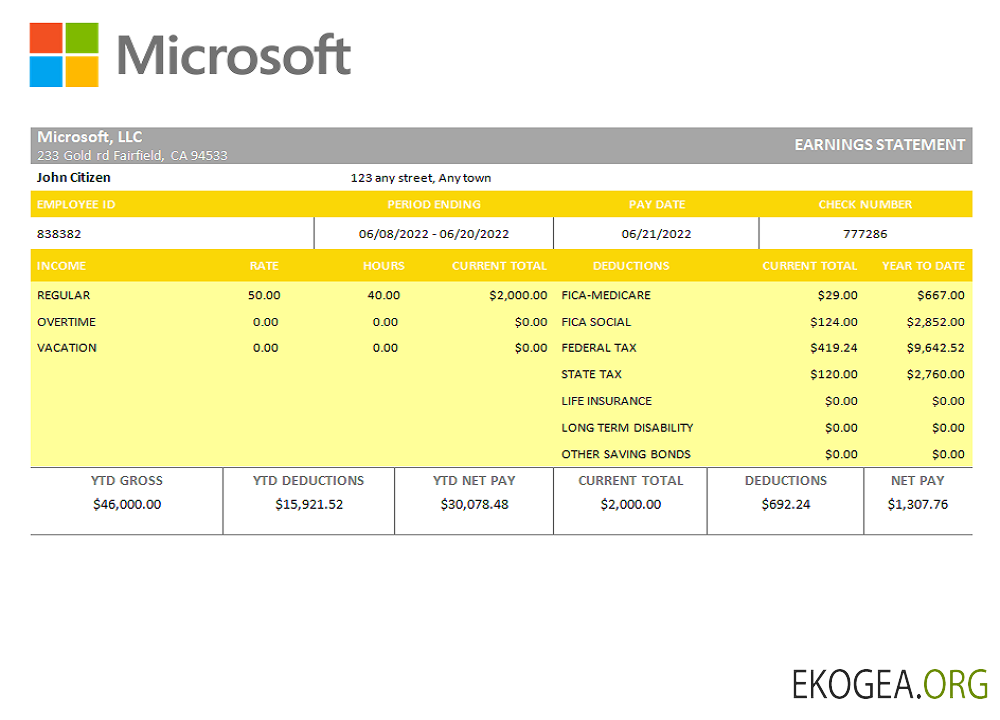Click the DEDUCTIONS column header
The height and width of the screenshot is (720, 1000).
tap(631, 266)
